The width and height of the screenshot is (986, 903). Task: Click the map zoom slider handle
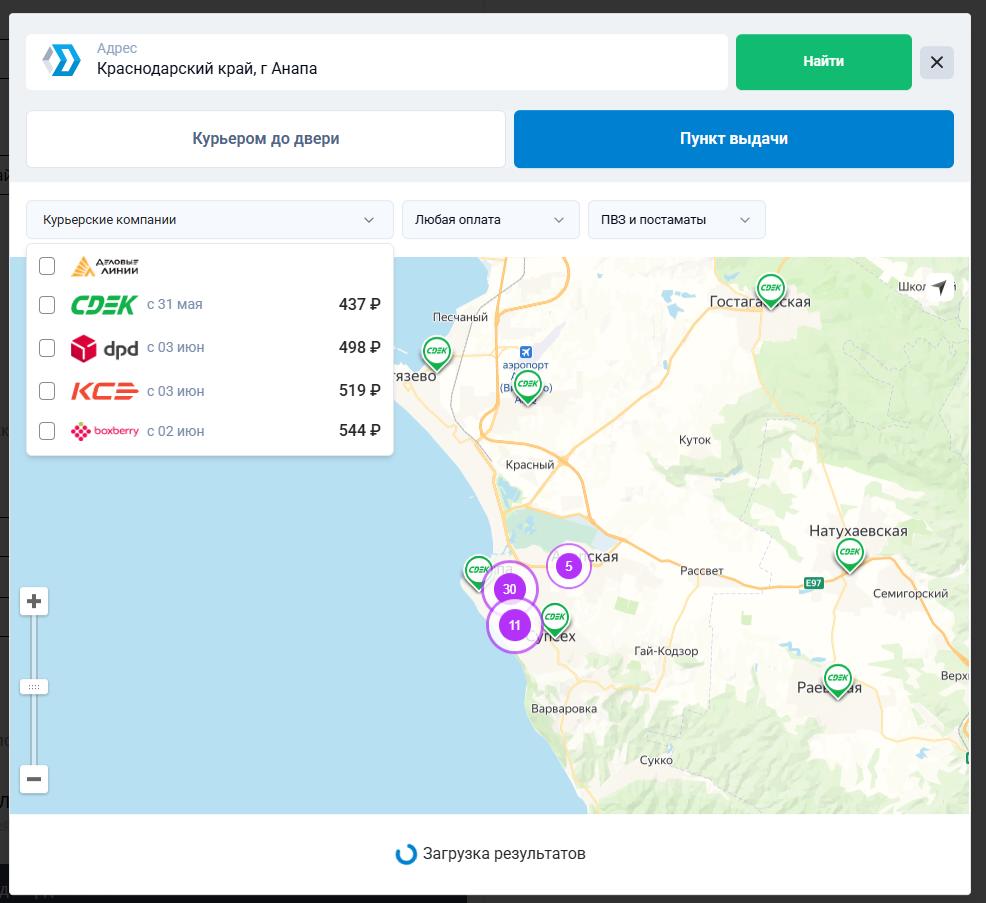pos(34,687)
